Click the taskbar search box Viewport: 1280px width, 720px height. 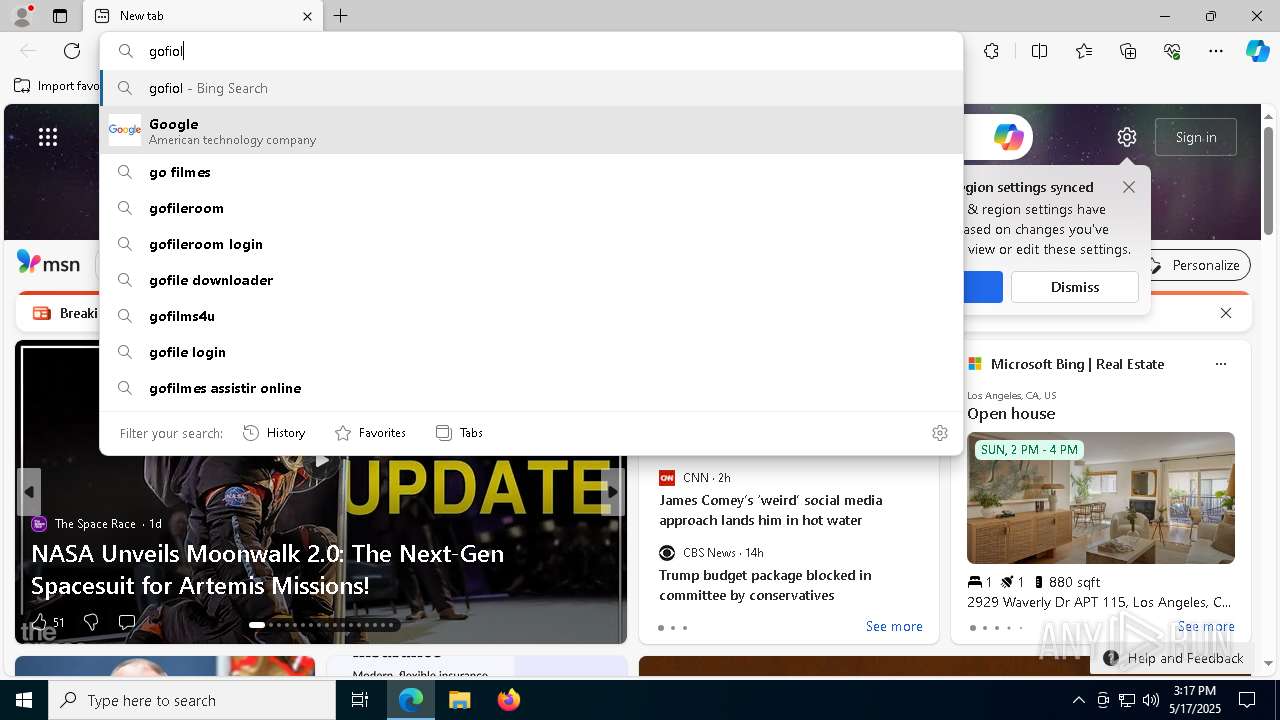(192, 700)
